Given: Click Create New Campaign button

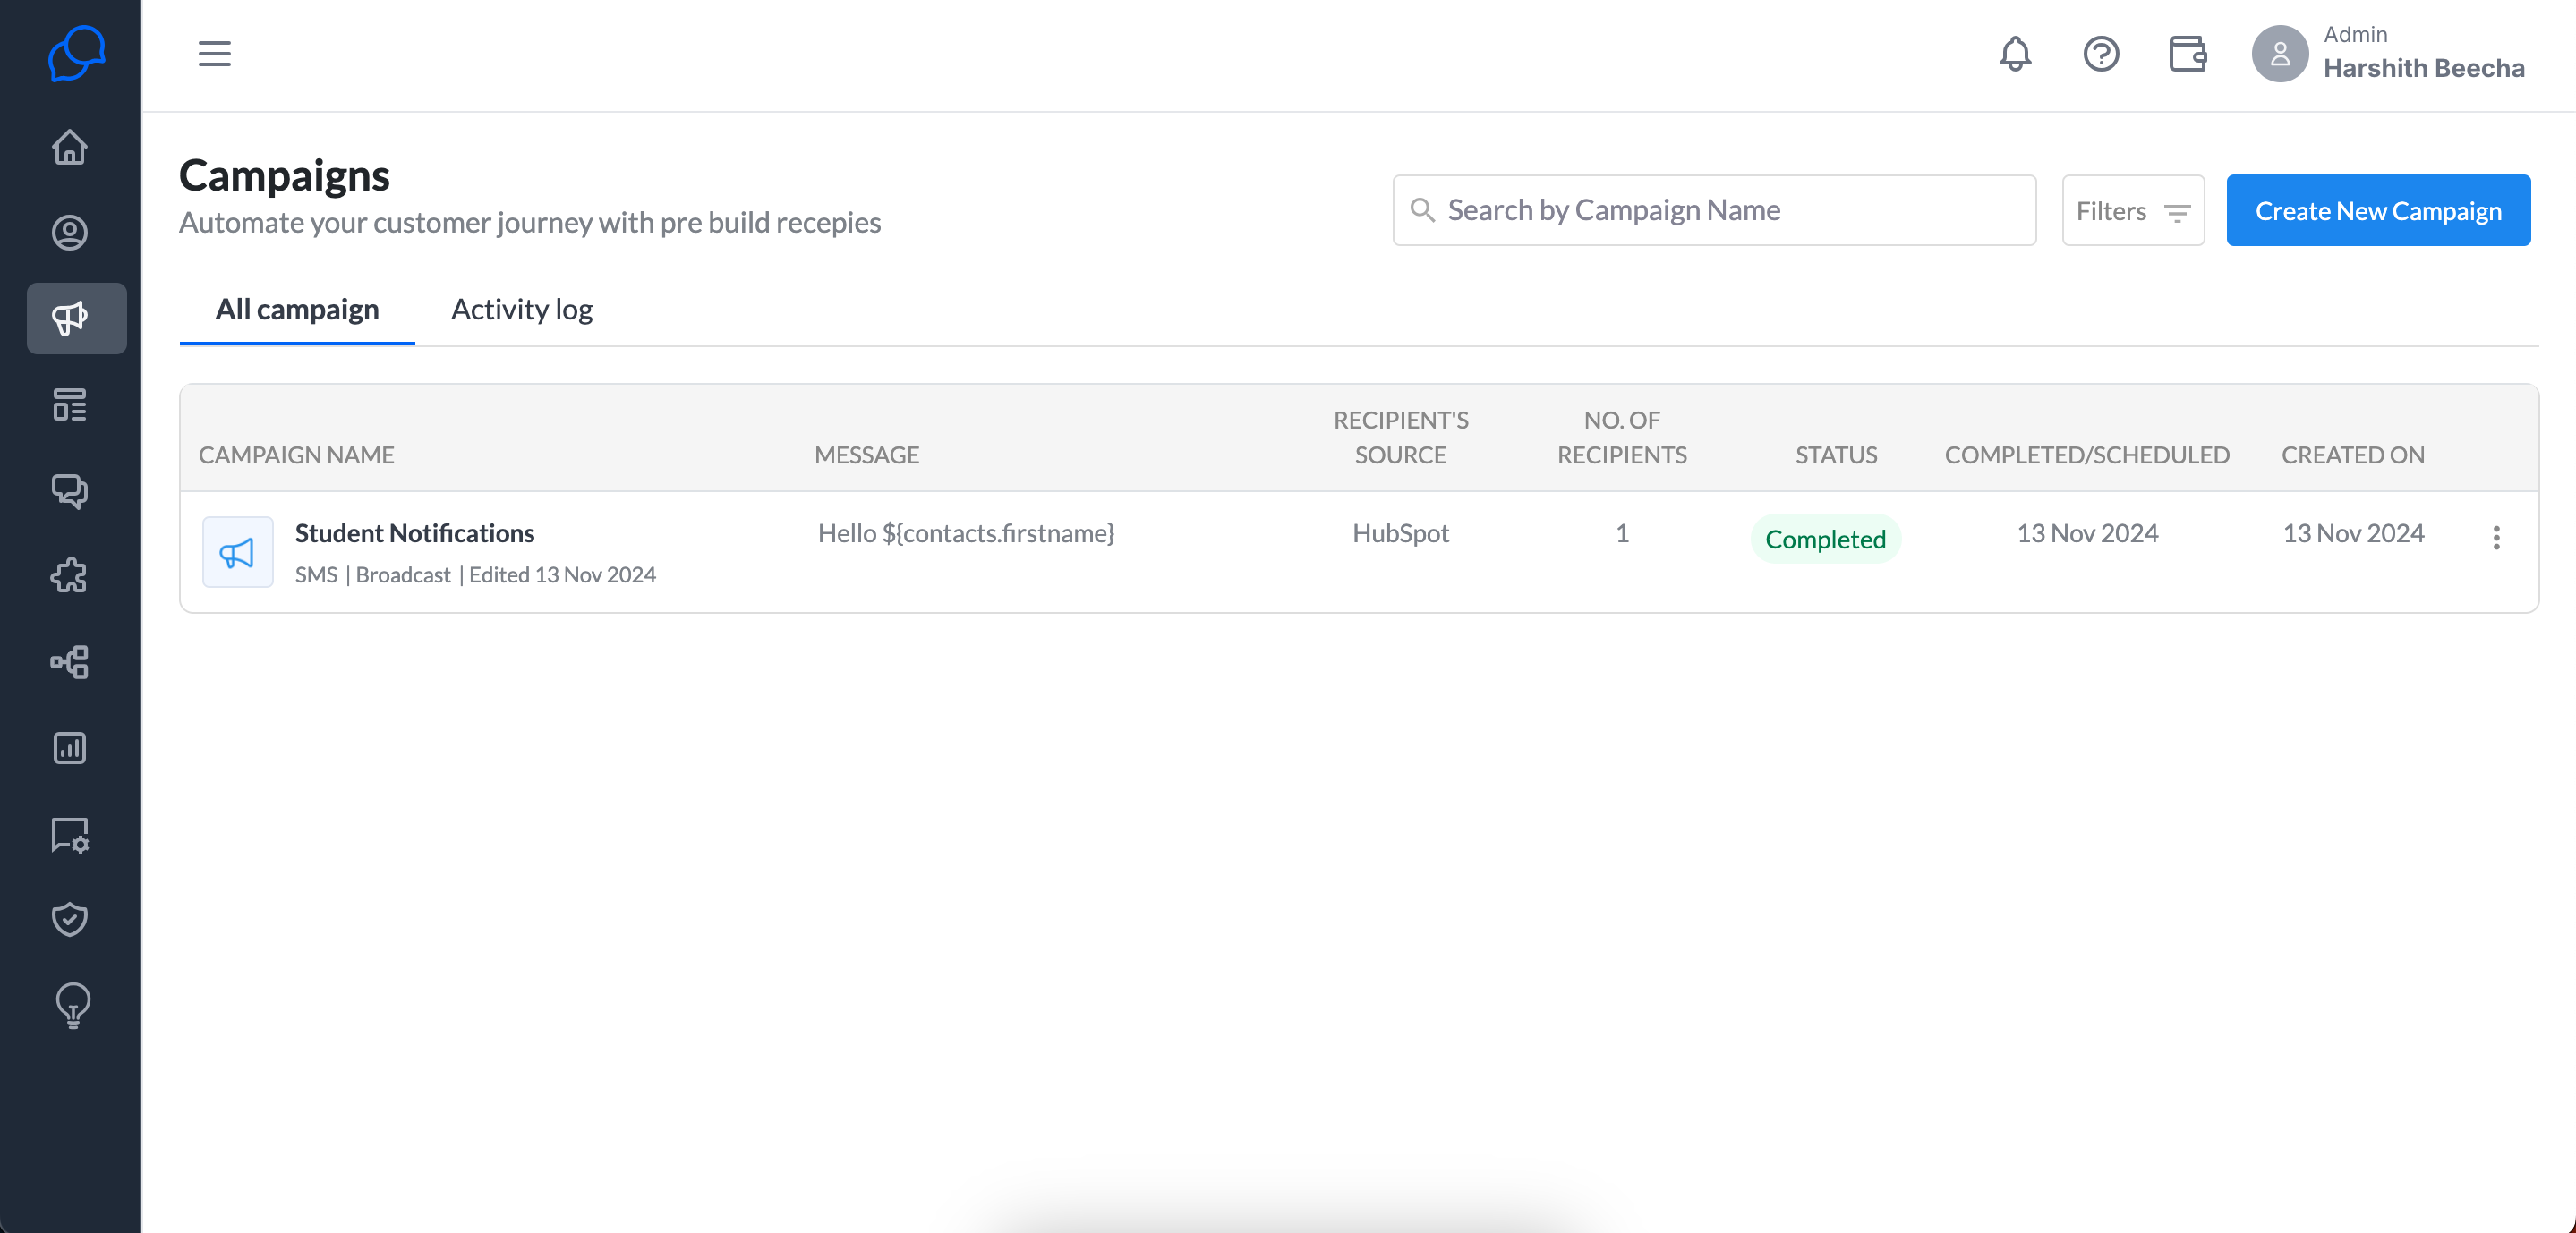Looking at the screenshot, I should tap(2378, 210).
